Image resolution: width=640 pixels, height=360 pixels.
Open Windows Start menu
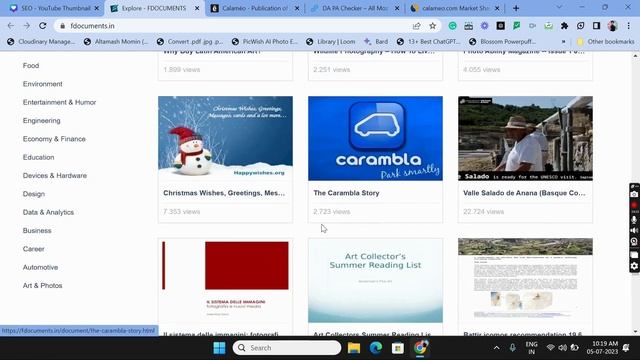click(x=219, y=348)
